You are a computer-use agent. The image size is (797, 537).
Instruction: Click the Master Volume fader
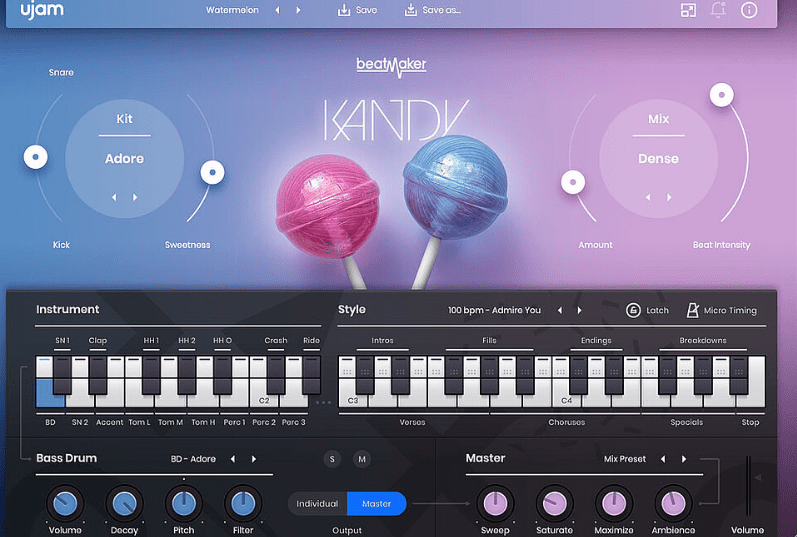(748, 486)
